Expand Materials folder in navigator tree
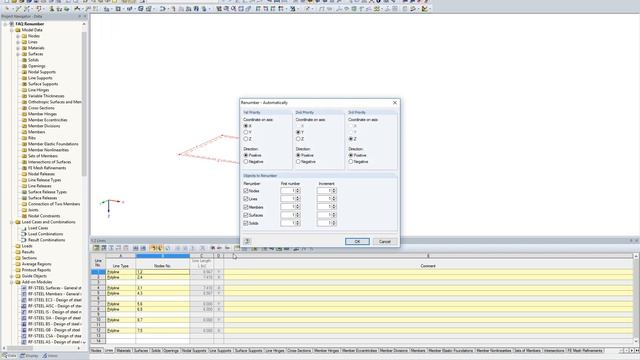 click(18, 48)
